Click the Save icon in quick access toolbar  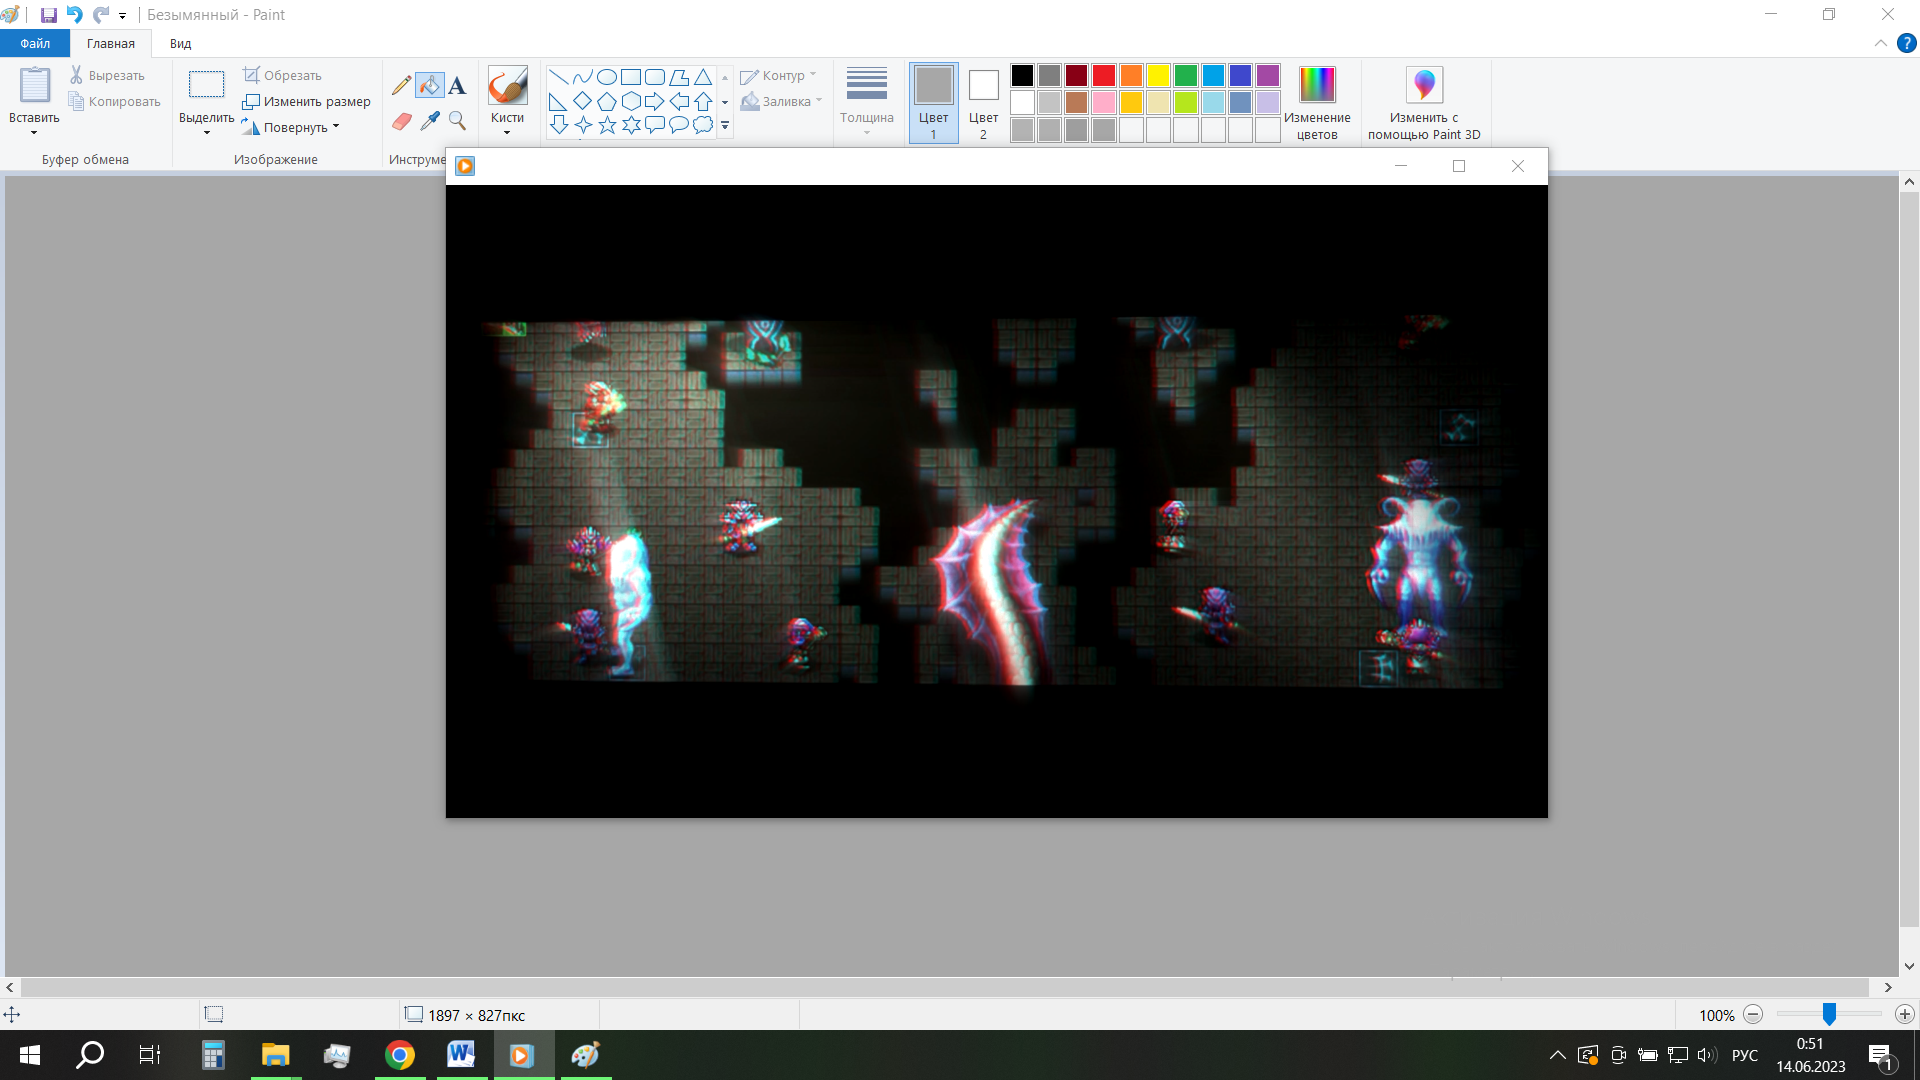click(48, 15)
